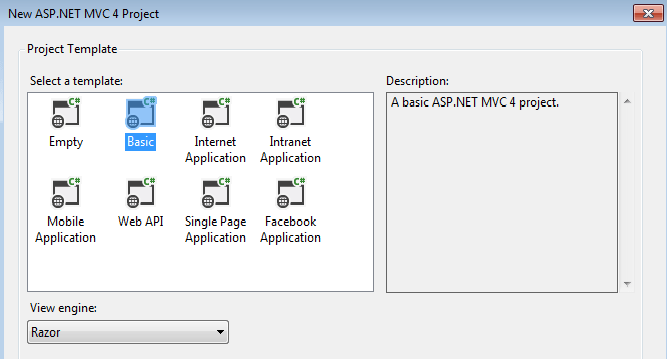667x360 pixels.
Task: Click the 'Empty' template label
Action: pos(66,142)
